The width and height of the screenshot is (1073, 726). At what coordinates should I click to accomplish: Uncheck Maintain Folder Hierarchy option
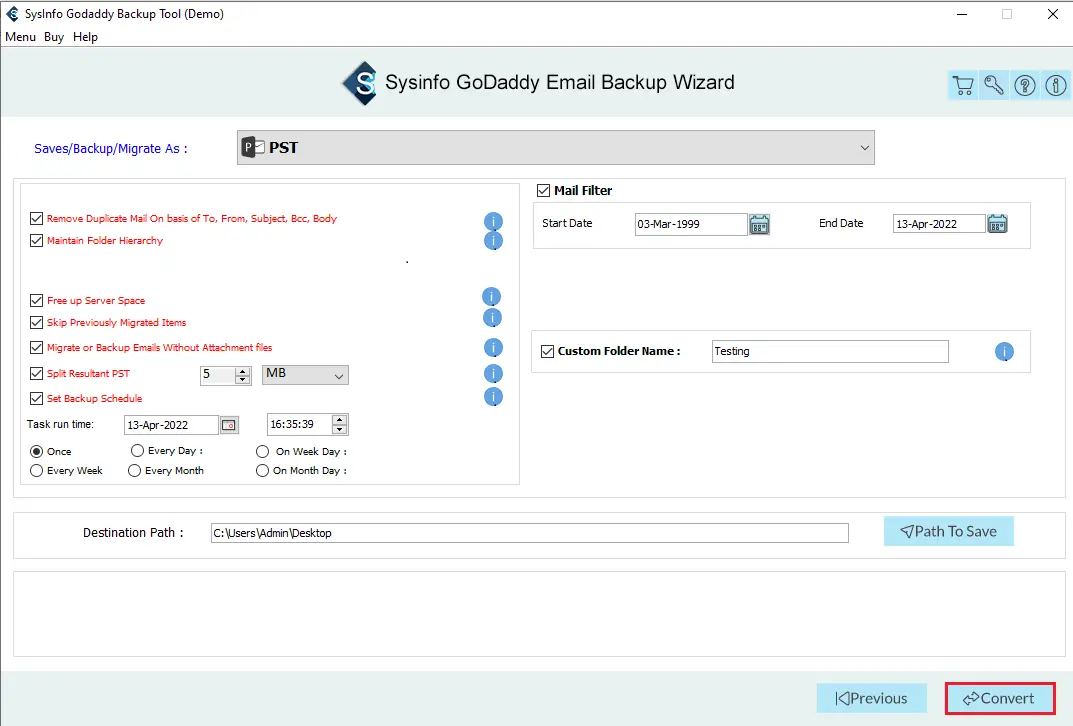(x=37, y=241)
